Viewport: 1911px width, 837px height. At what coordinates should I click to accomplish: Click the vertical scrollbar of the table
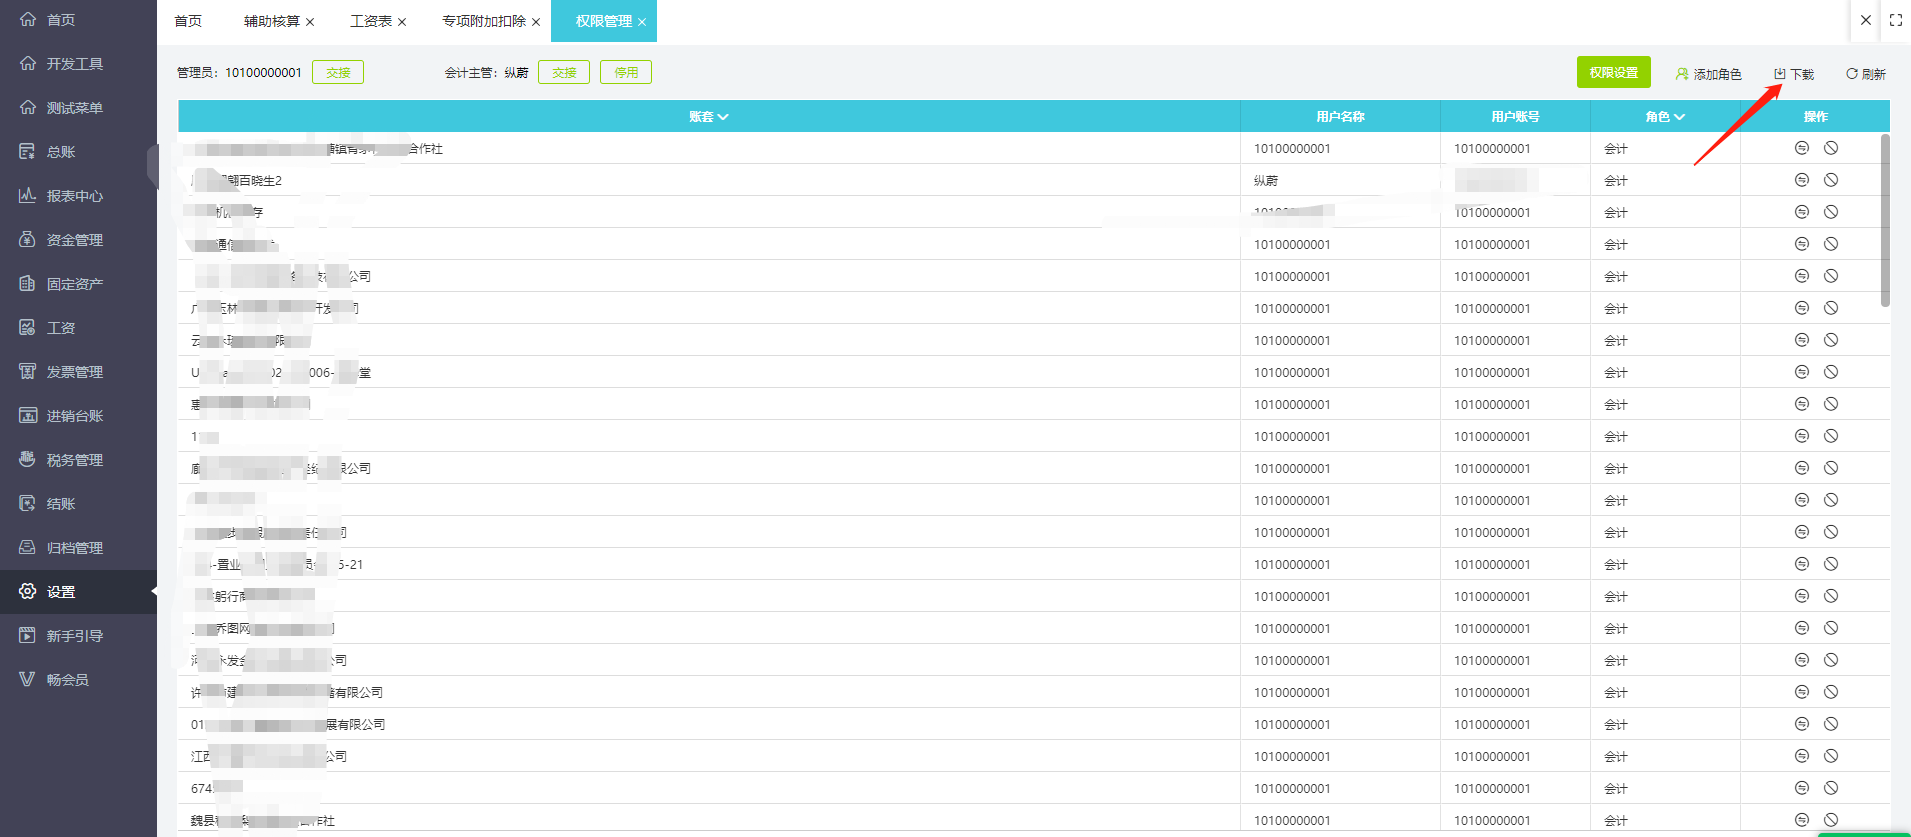click(1885, 220)
